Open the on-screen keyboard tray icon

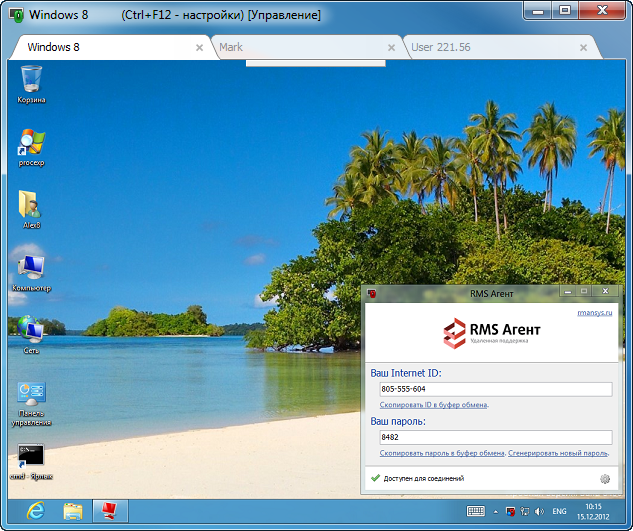pos(476,511)
